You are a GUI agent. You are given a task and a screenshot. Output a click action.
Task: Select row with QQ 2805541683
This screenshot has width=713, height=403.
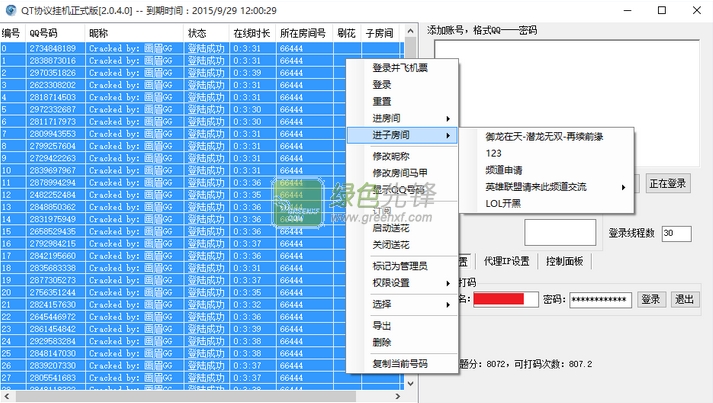pos(201,378)
